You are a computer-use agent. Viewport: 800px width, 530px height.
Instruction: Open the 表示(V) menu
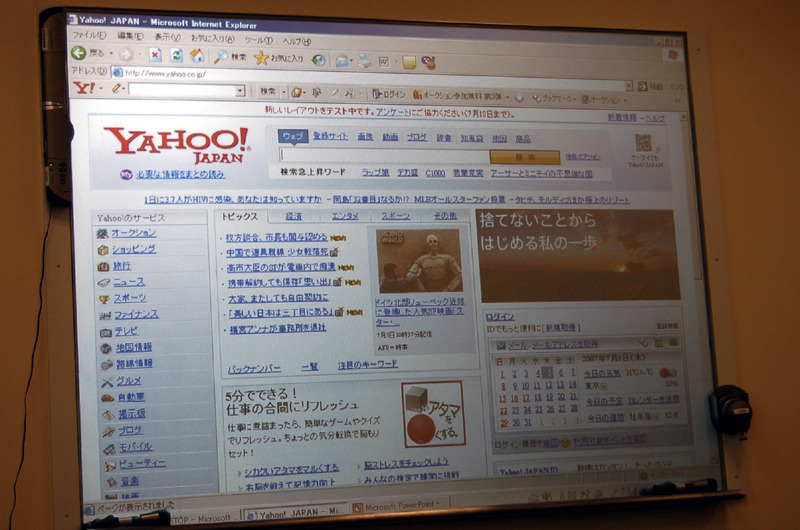pyautogui.click(x=167, y=37)
